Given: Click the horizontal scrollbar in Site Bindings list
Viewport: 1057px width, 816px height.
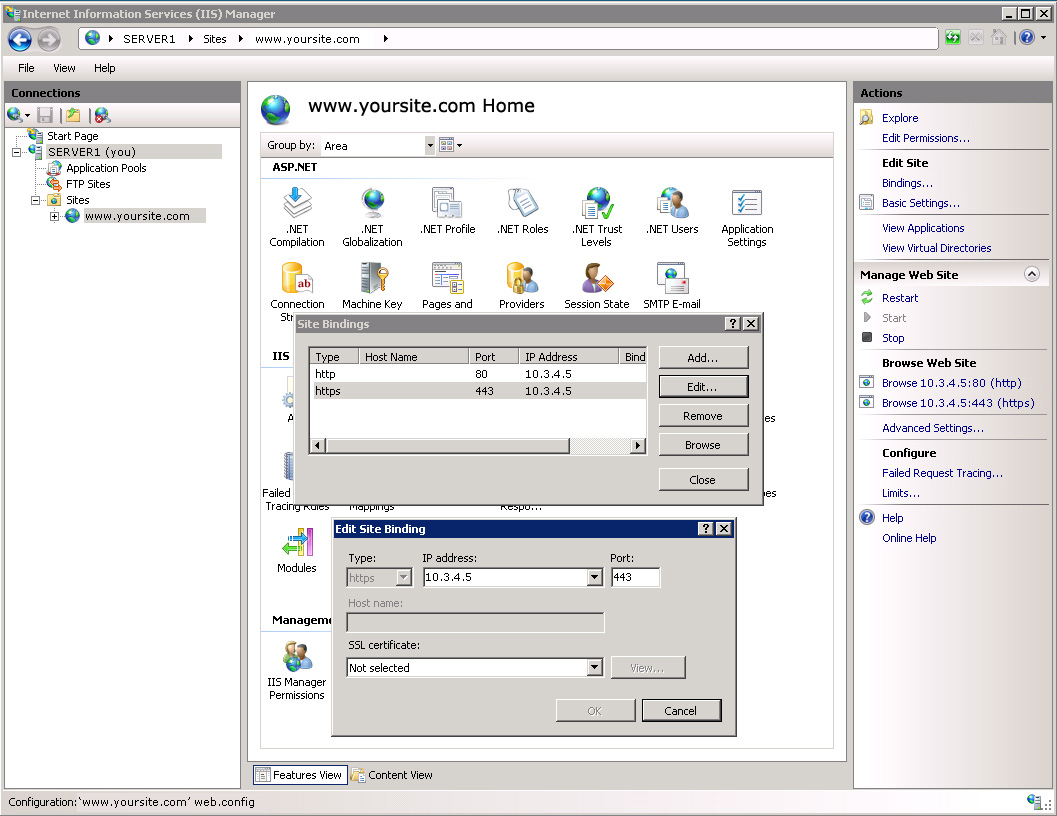Looking at the screenshot, I should coord(448,445).
